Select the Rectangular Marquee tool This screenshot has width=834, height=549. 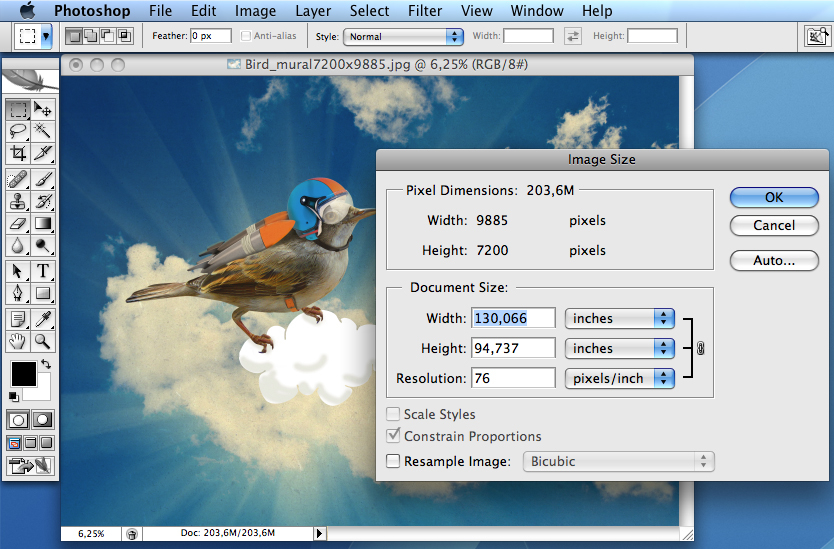[18, 109]
